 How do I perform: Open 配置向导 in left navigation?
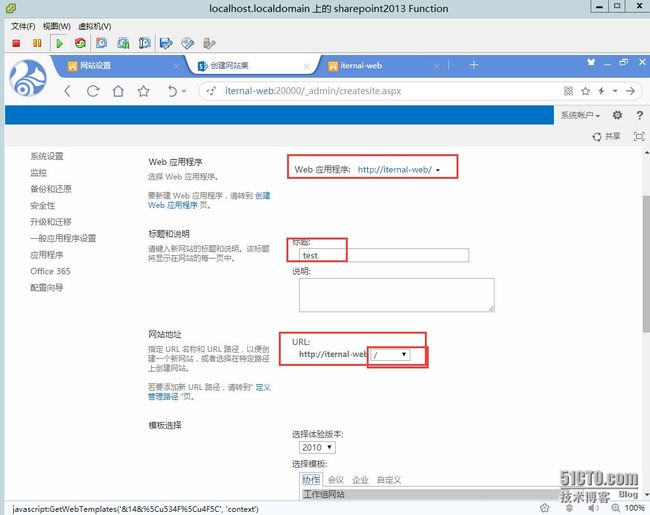pyautogui.click(x=47, y=288)
